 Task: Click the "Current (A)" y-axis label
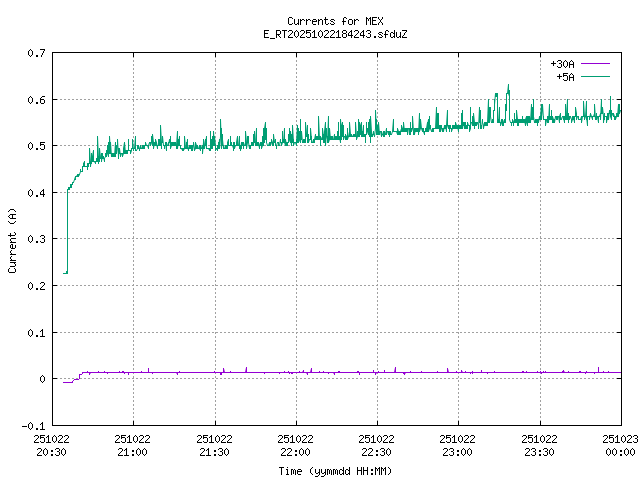[x=12, y=239]
